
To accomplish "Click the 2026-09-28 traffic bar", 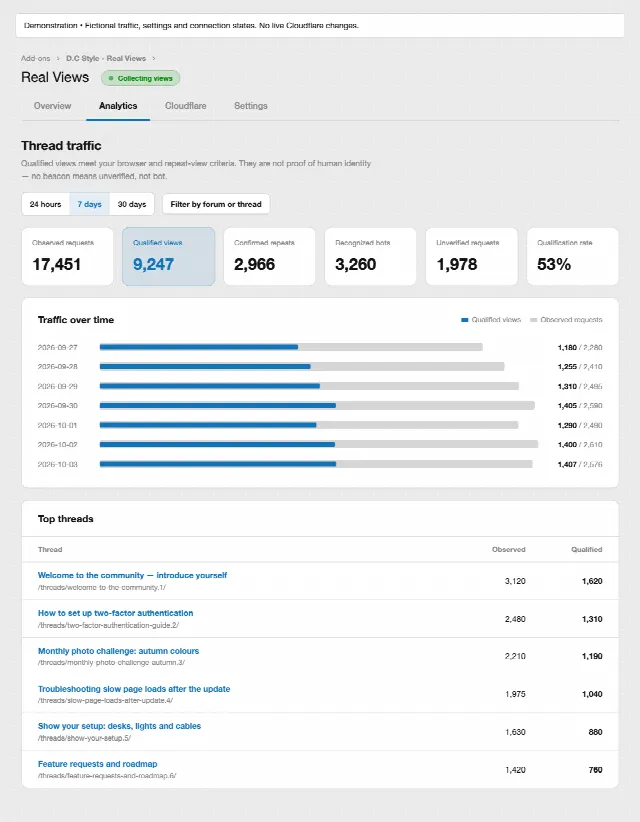I will [302, 366].
